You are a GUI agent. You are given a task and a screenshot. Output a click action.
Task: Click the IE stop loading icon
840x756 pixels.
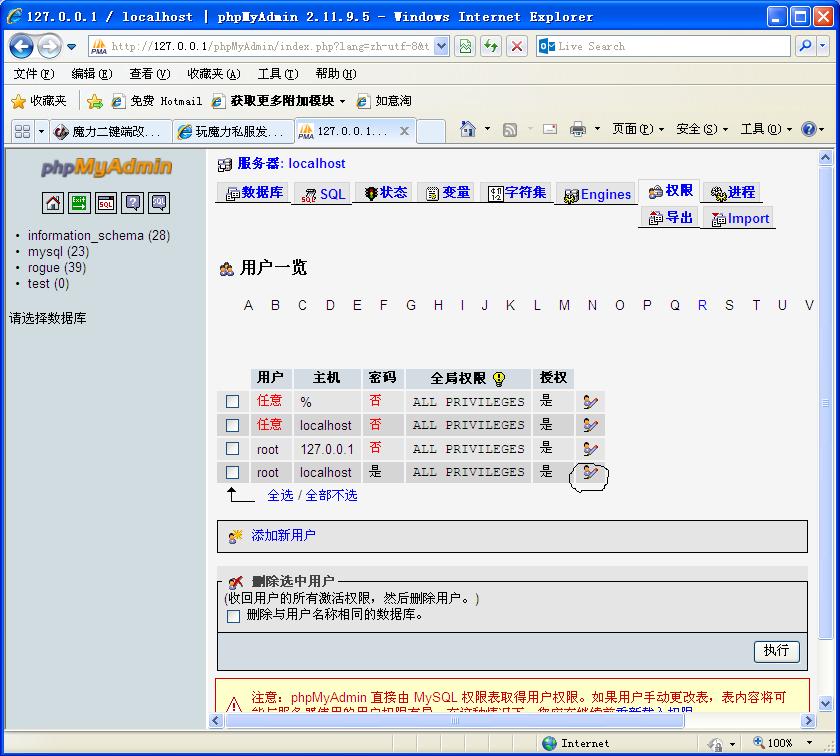pos(517,46)
